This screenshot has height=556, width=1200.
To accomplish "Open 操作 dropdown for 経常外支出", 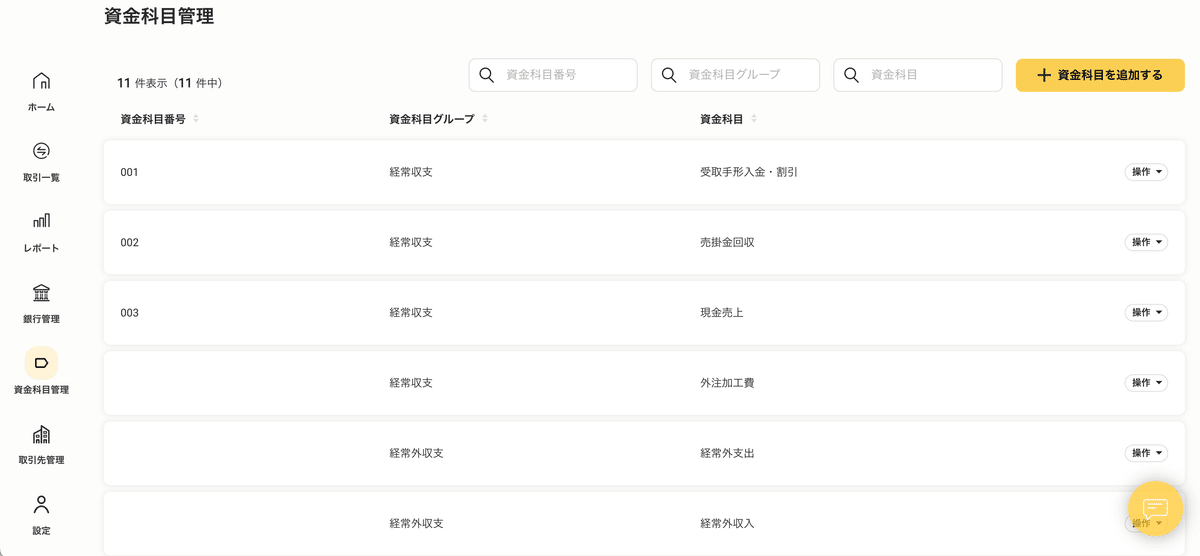I will [1146, 453].
